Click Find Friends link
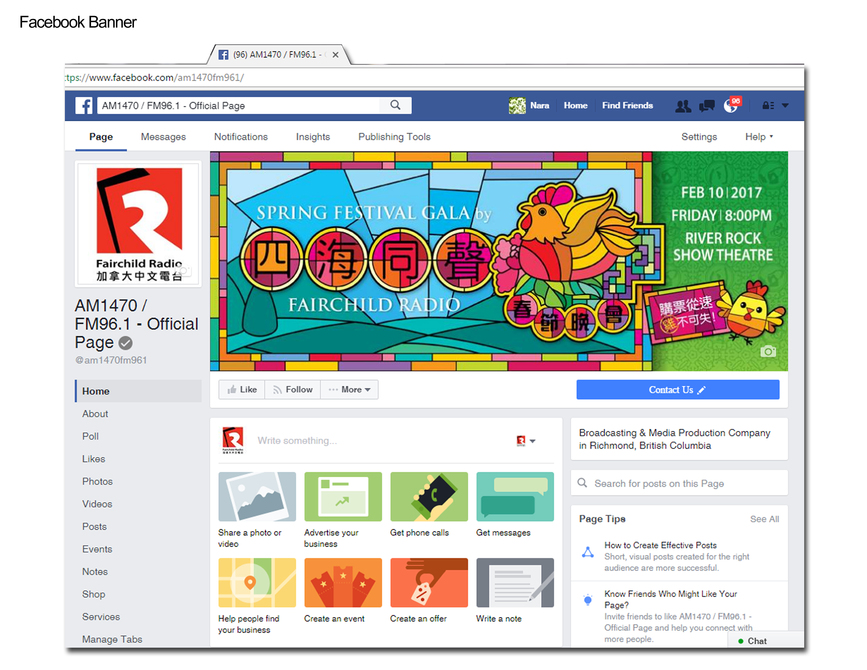 (x=628, y=105)
